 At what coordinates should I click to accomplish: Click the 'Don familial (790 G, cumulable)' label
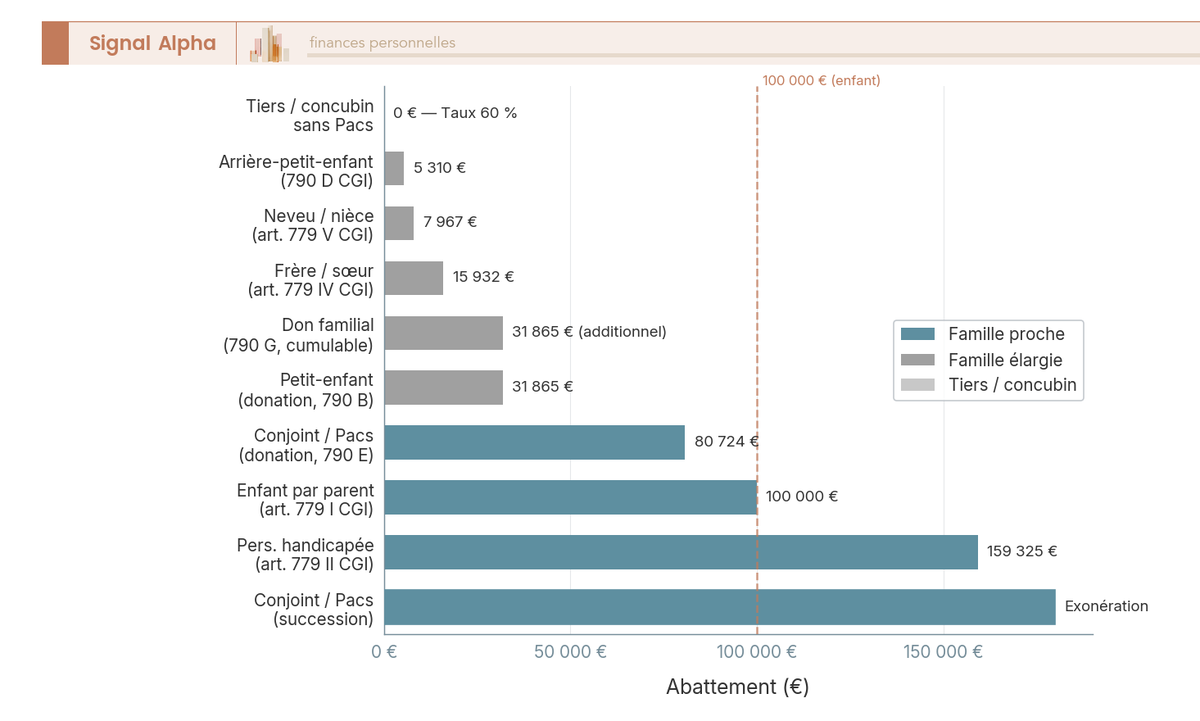pyautogui.click(x=298, y=335)
